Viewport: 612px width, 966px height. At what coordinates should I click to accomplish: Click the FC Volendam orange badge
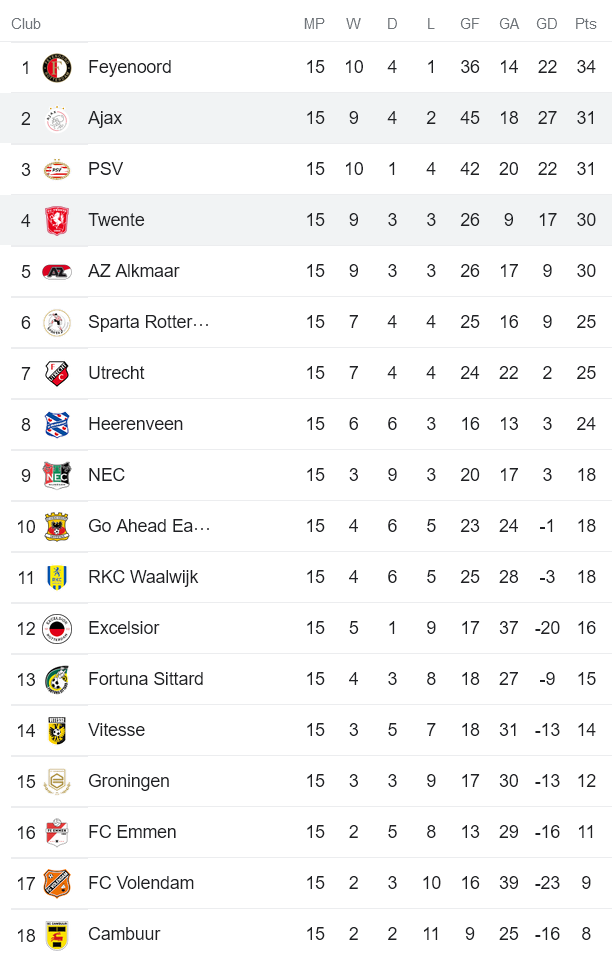pyautogui.click(x=57, y=884)
